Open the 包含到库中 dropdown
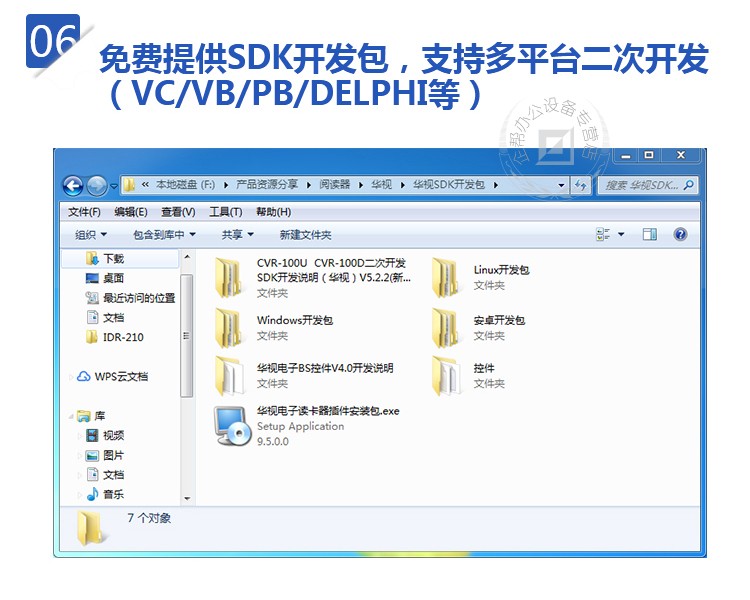The width and height of the screenshot is (750, 600). 164,234
